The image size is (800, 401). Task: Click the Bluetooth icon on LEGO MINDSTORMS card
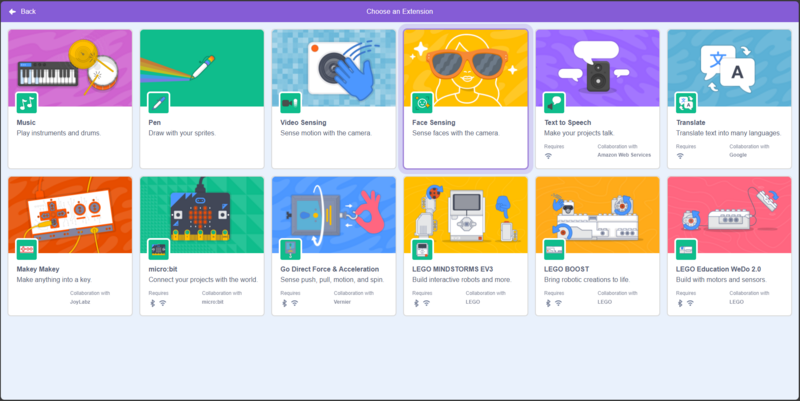click(416, 303)
